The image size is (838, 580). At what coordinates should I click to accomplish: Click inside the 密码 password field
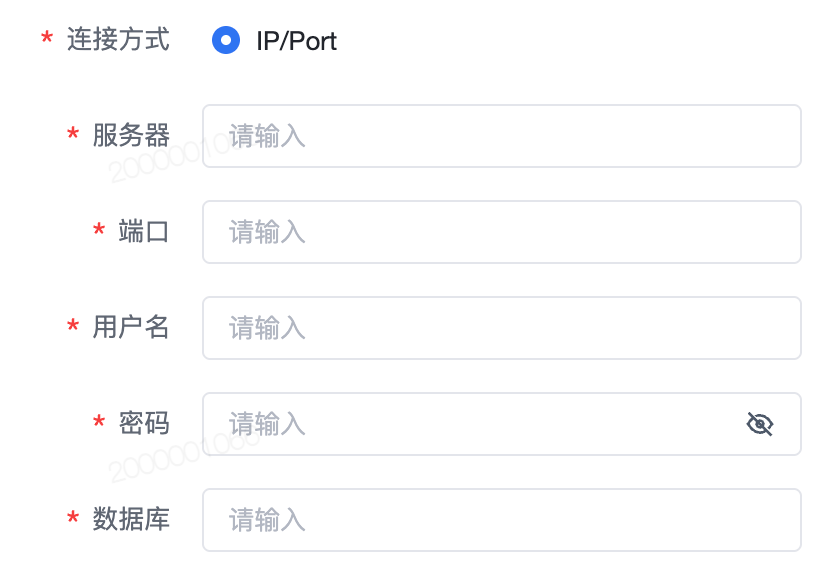coord(502,424)
